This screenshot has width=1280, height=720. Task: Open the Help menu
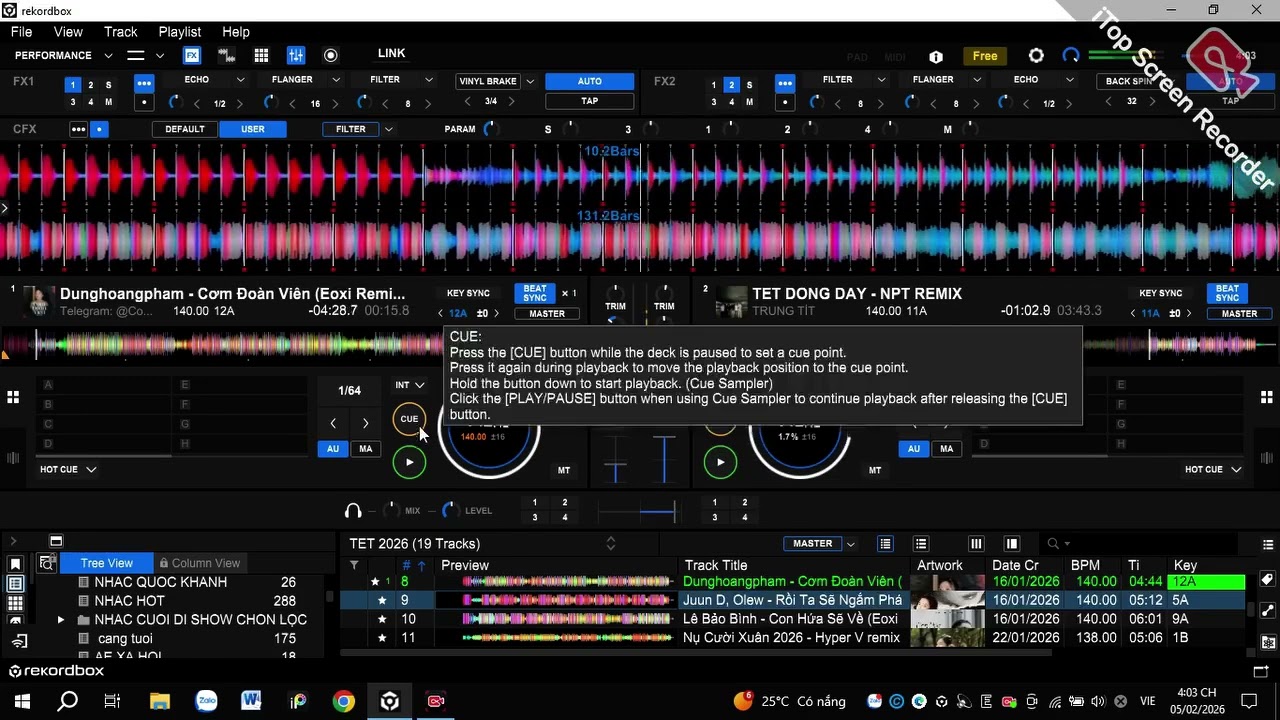236,32
